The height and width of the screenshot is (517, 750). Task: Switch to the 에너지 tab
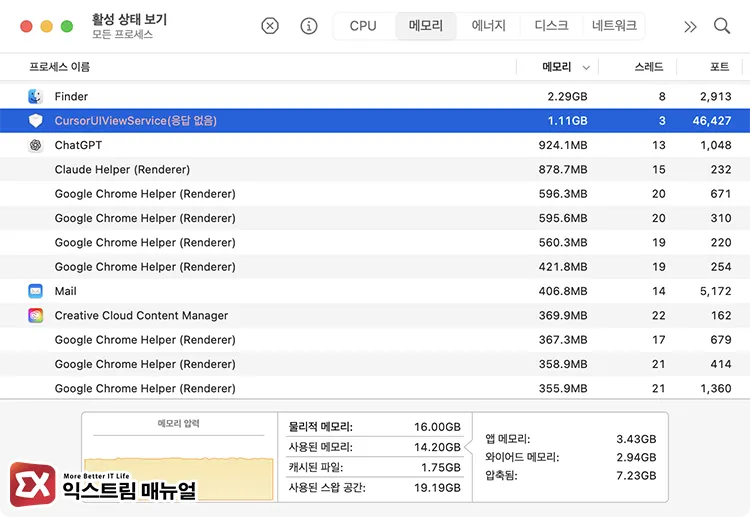click(488, 26)
